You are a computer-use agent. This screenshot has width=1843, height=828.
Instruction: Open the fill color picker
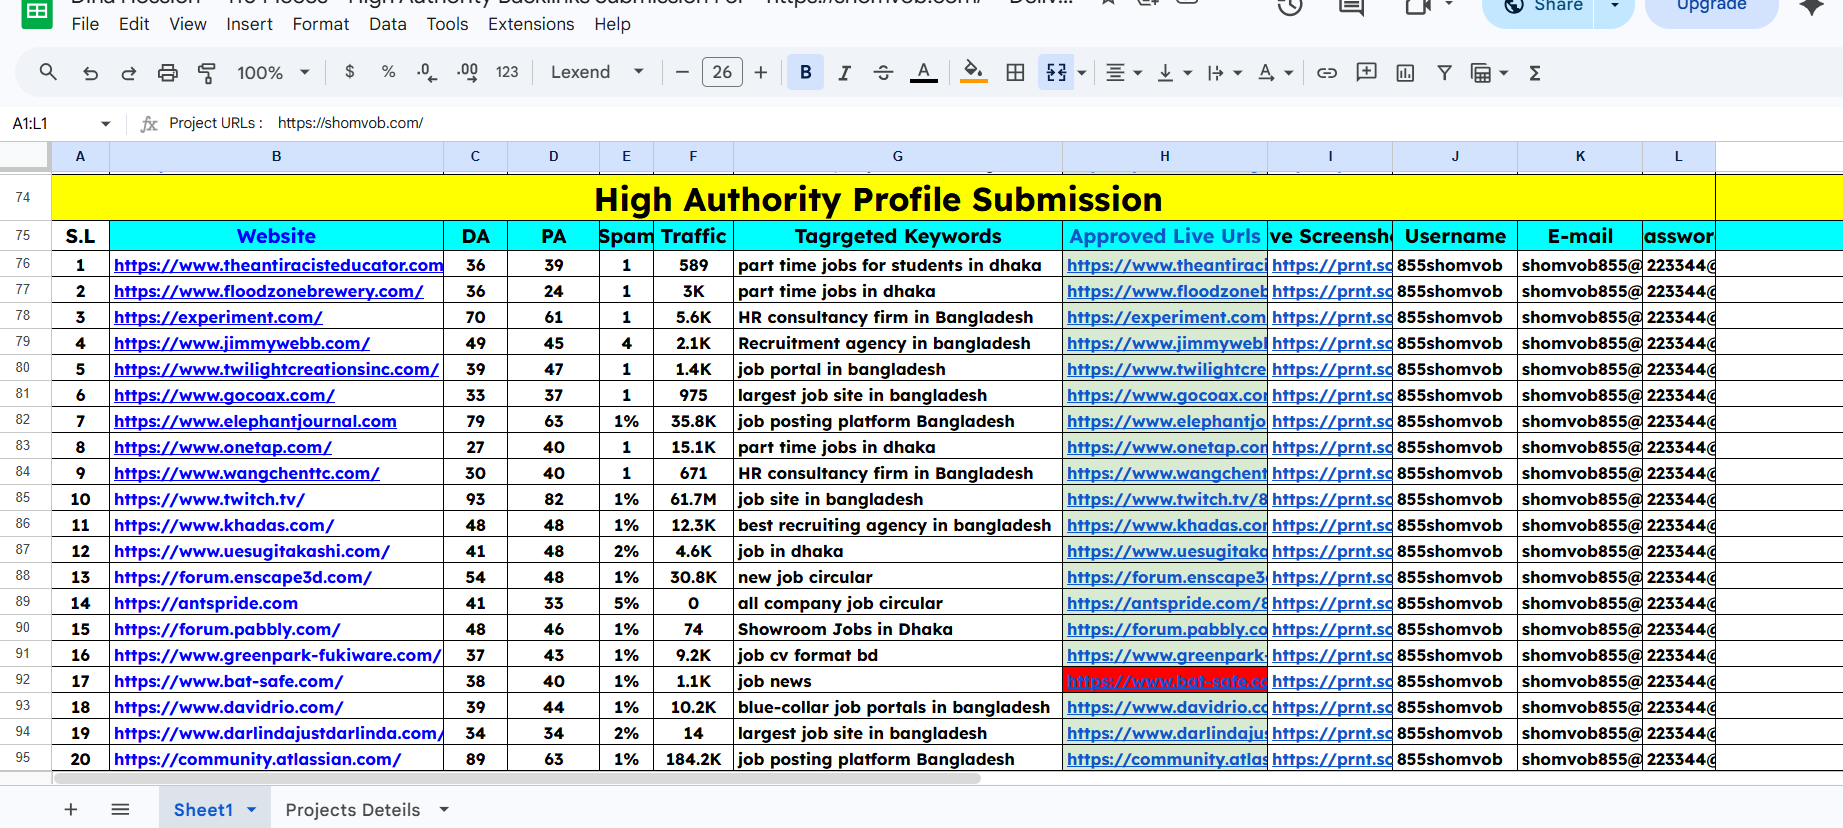(973, 72)
